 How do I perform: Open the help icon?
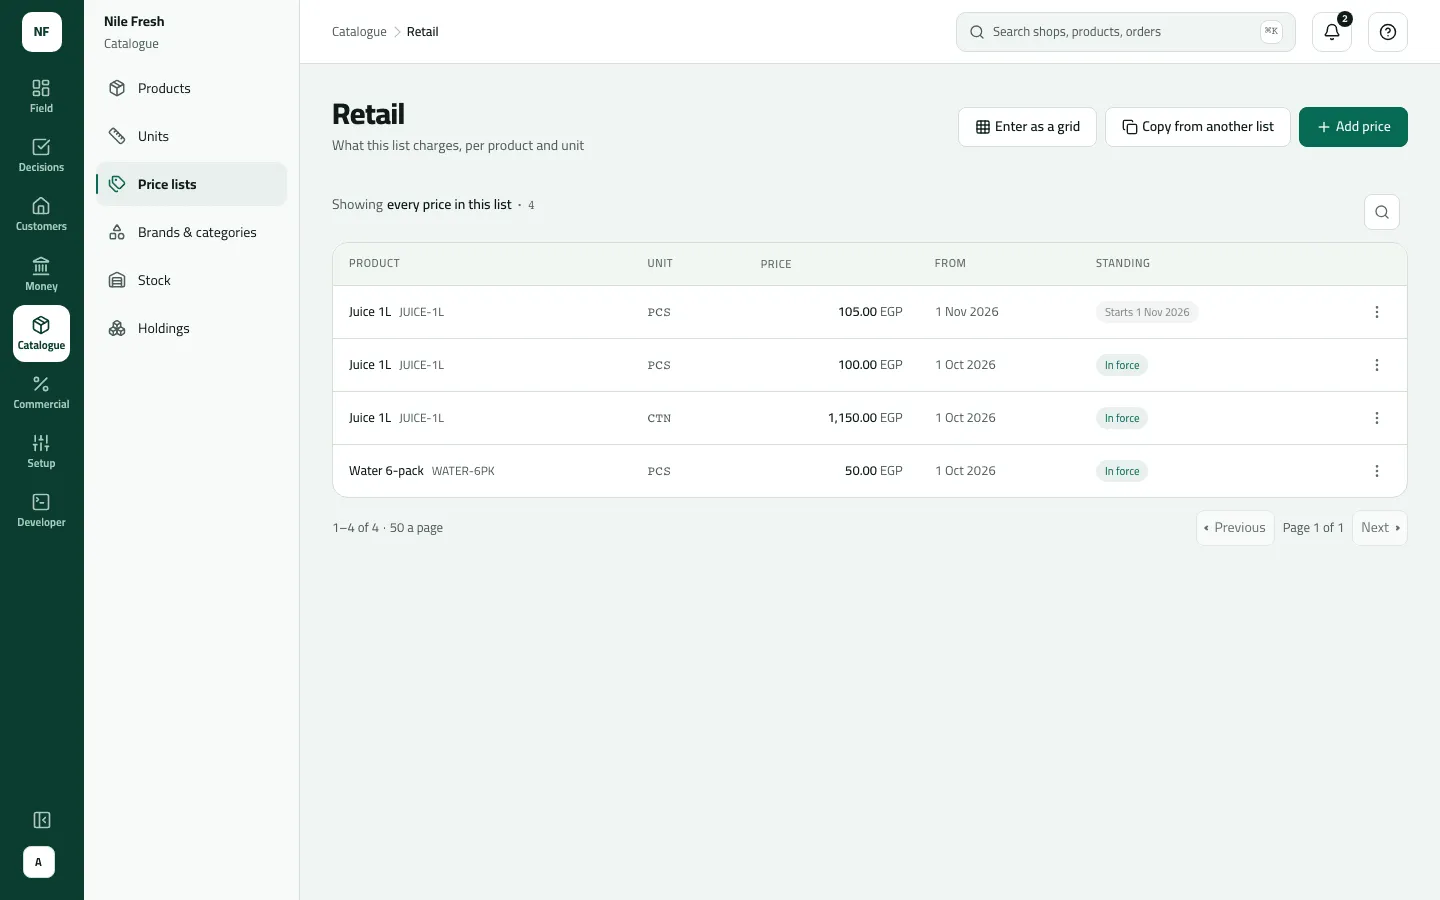point(1388,32)
